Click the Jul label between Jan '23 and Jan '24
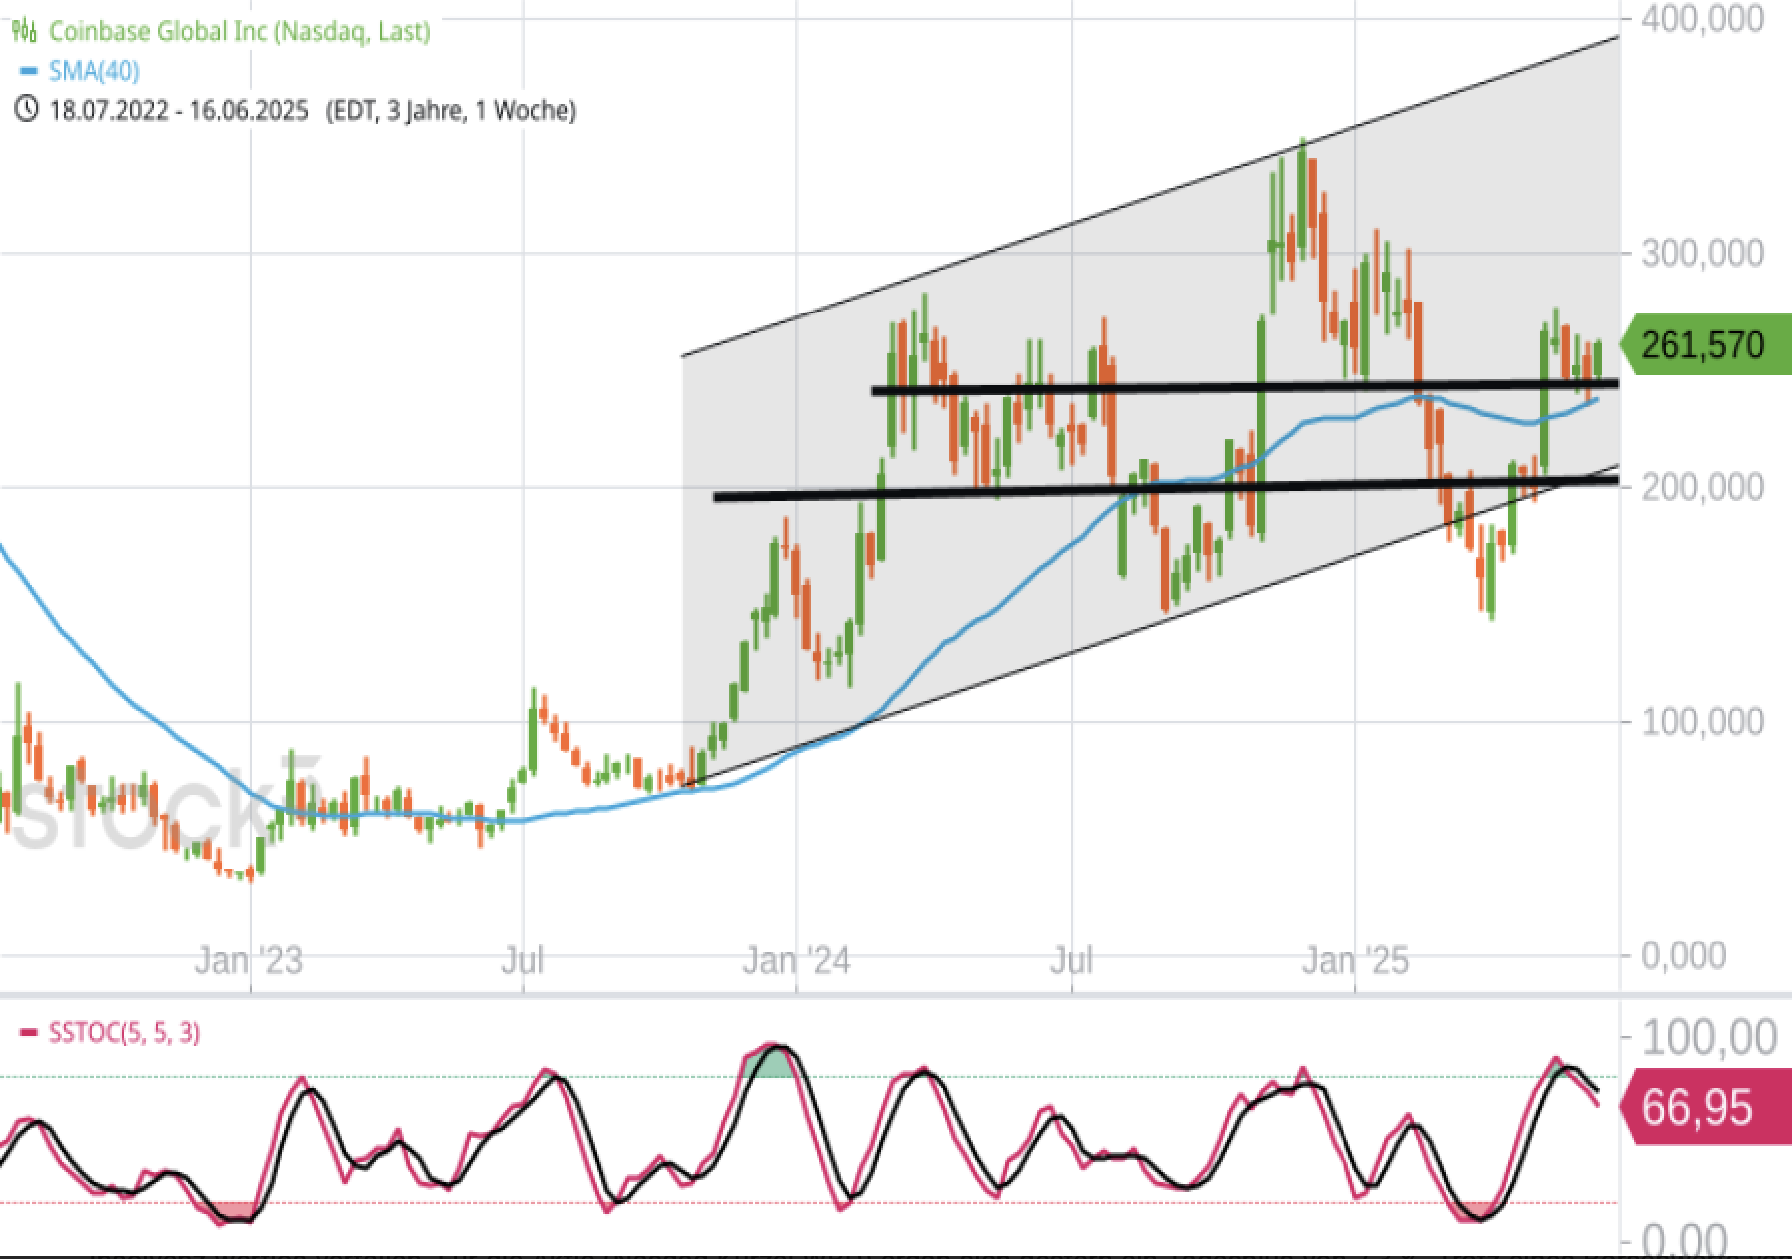 click(x=522, y=961)
